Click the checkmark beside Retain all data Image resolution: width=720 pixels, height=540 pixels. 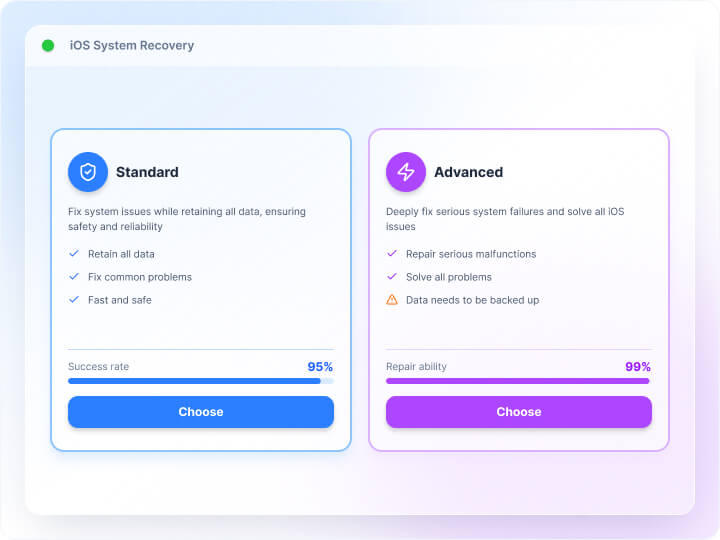[x=74, y=253]
